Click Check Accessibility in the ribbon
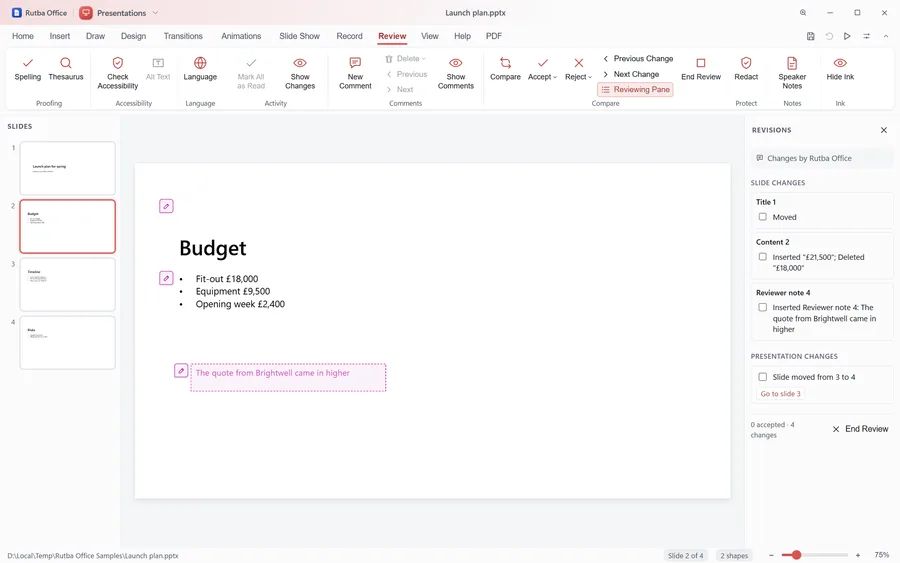The image size is (900, 563). pyautogui.click(x=118, y=73)
